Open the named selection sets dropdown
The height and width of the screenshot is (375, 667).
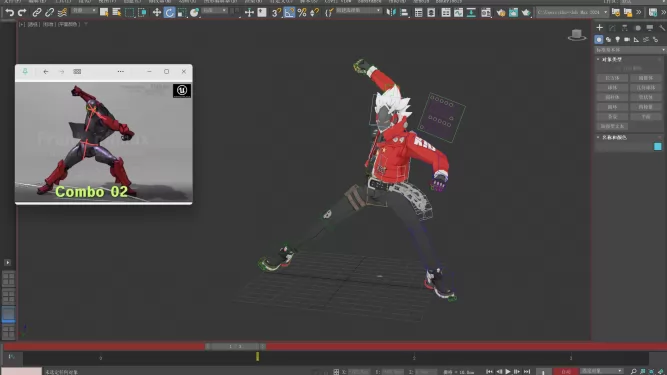(358, 10)
